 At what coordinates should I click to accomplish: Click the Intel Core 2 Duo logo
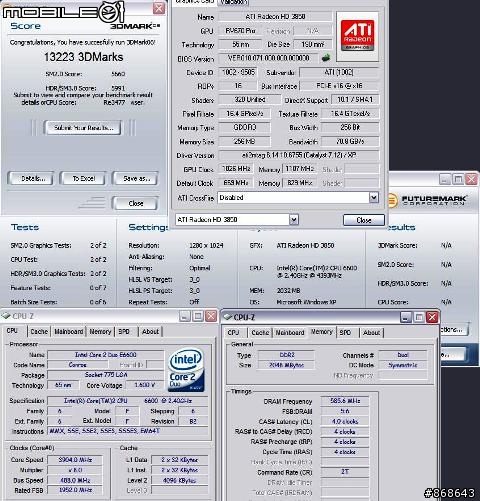pyautogui.click(x=186, y=369)
